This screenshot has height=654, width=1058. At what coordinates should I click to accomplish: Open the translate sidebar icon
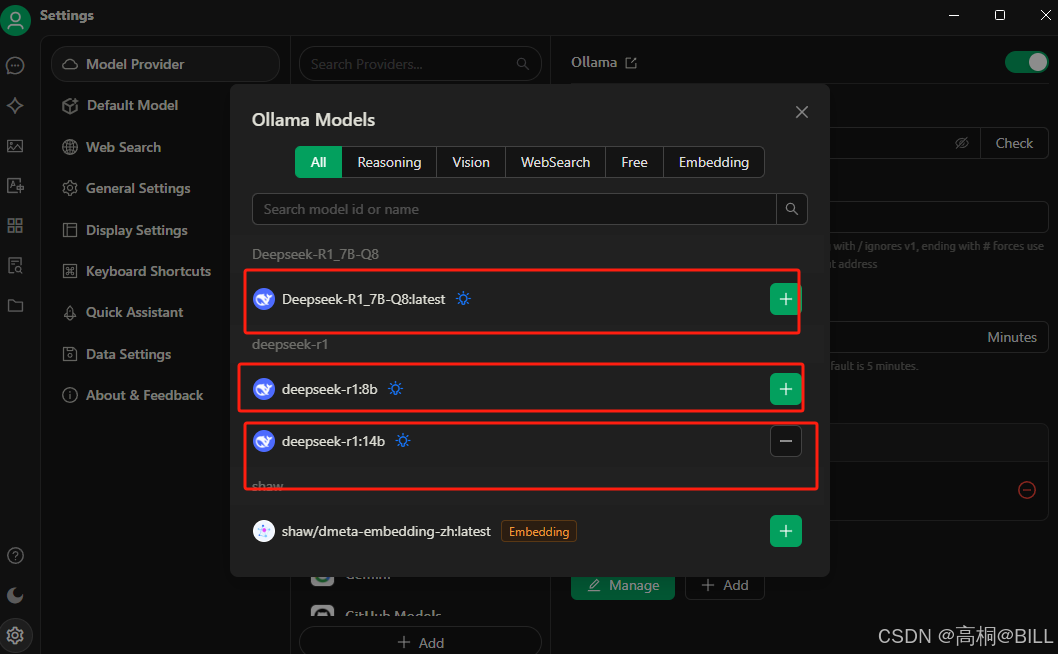[x=15, y=186]
